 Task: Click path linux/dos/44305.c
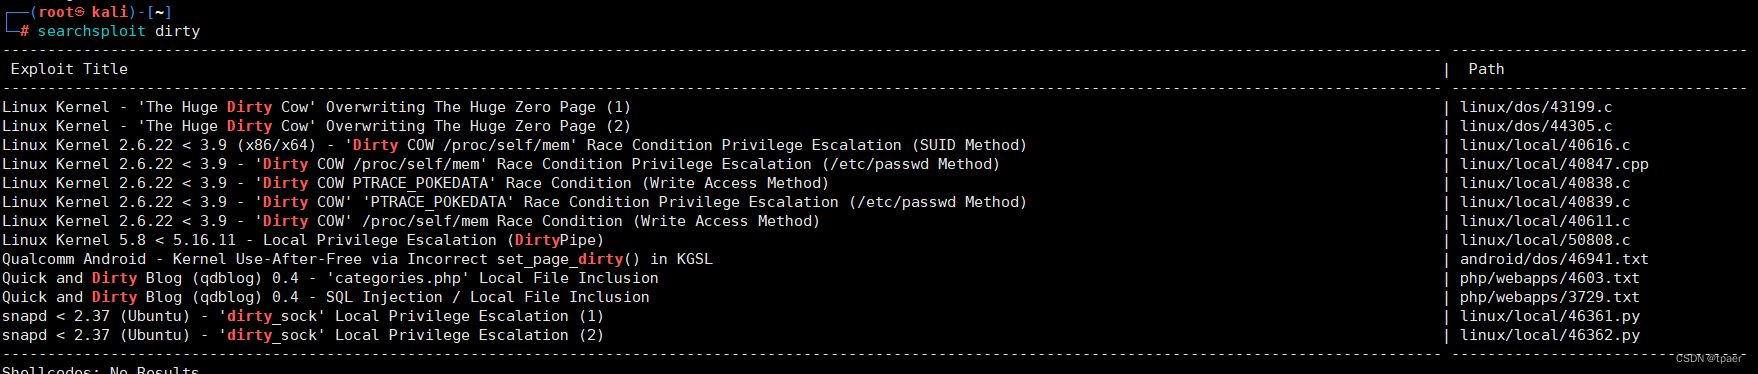[1536, 126]
